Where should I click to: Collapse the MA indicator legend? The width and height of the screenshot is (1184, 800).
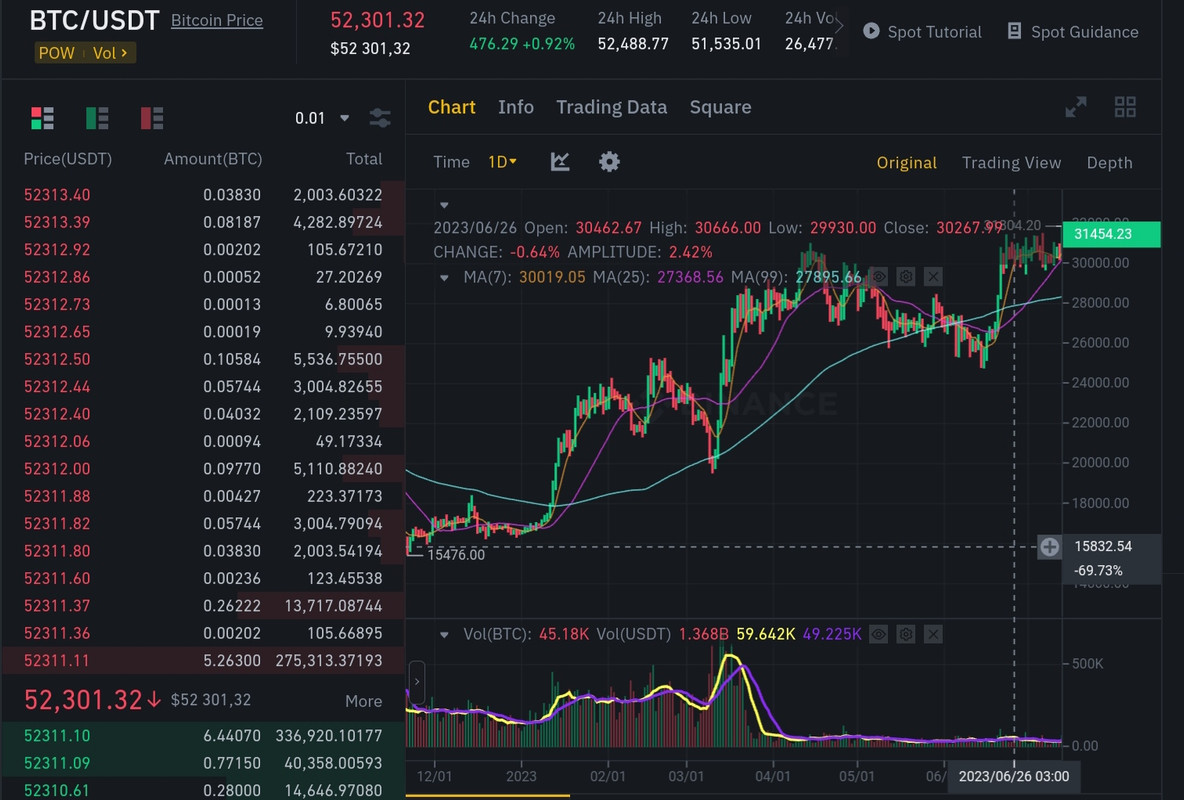coord(444,278)
